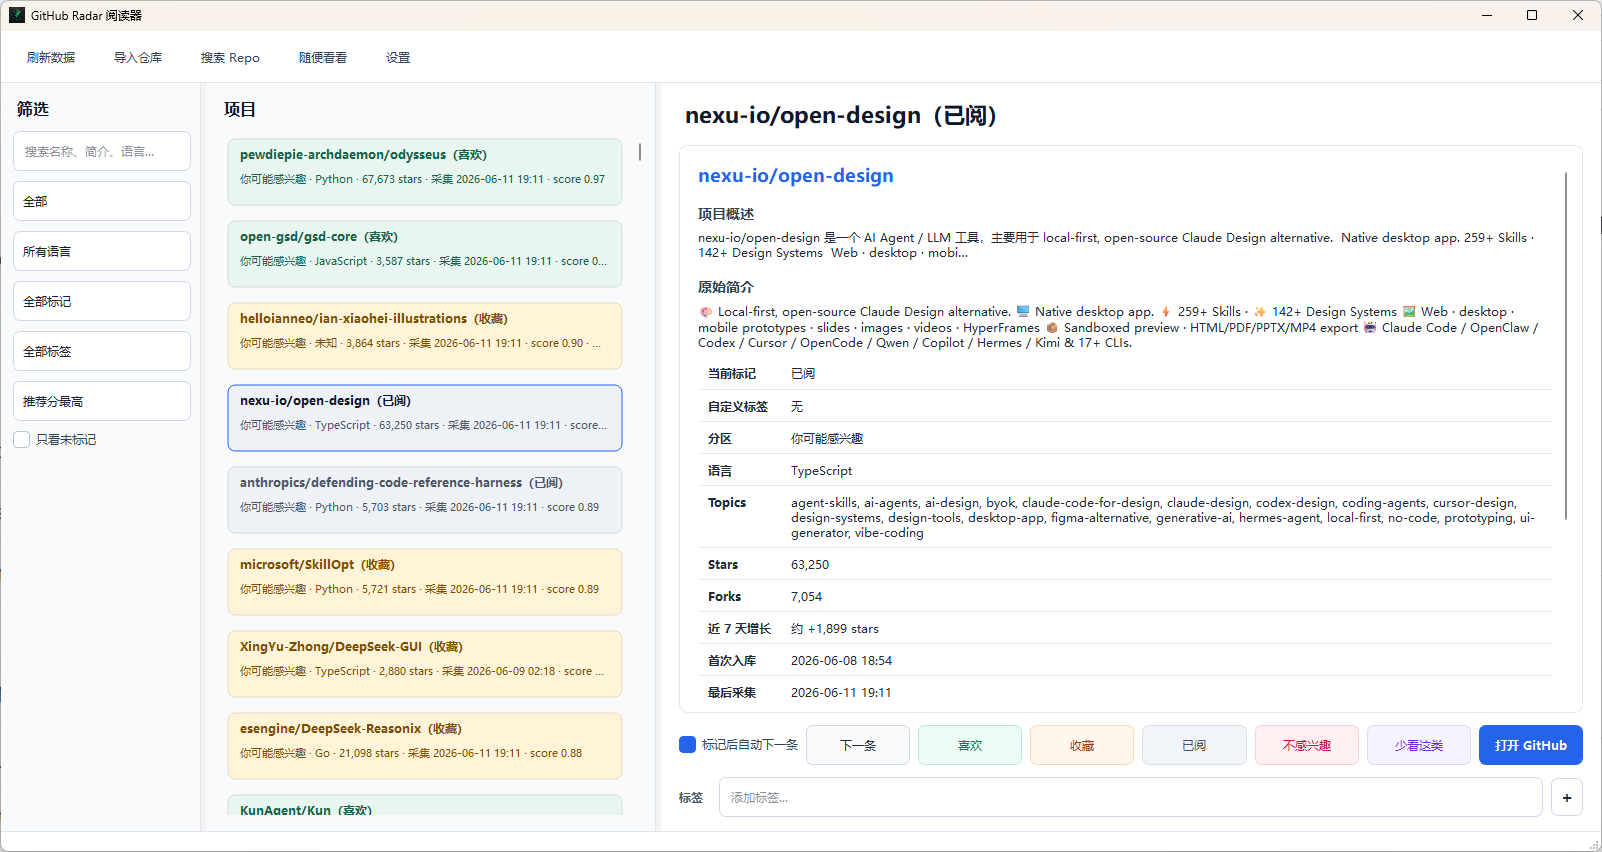The height and width of the screenshot is (852, 1602).
Task: Open the 全部 partition dropdown
Action: [x=102, y=201]
